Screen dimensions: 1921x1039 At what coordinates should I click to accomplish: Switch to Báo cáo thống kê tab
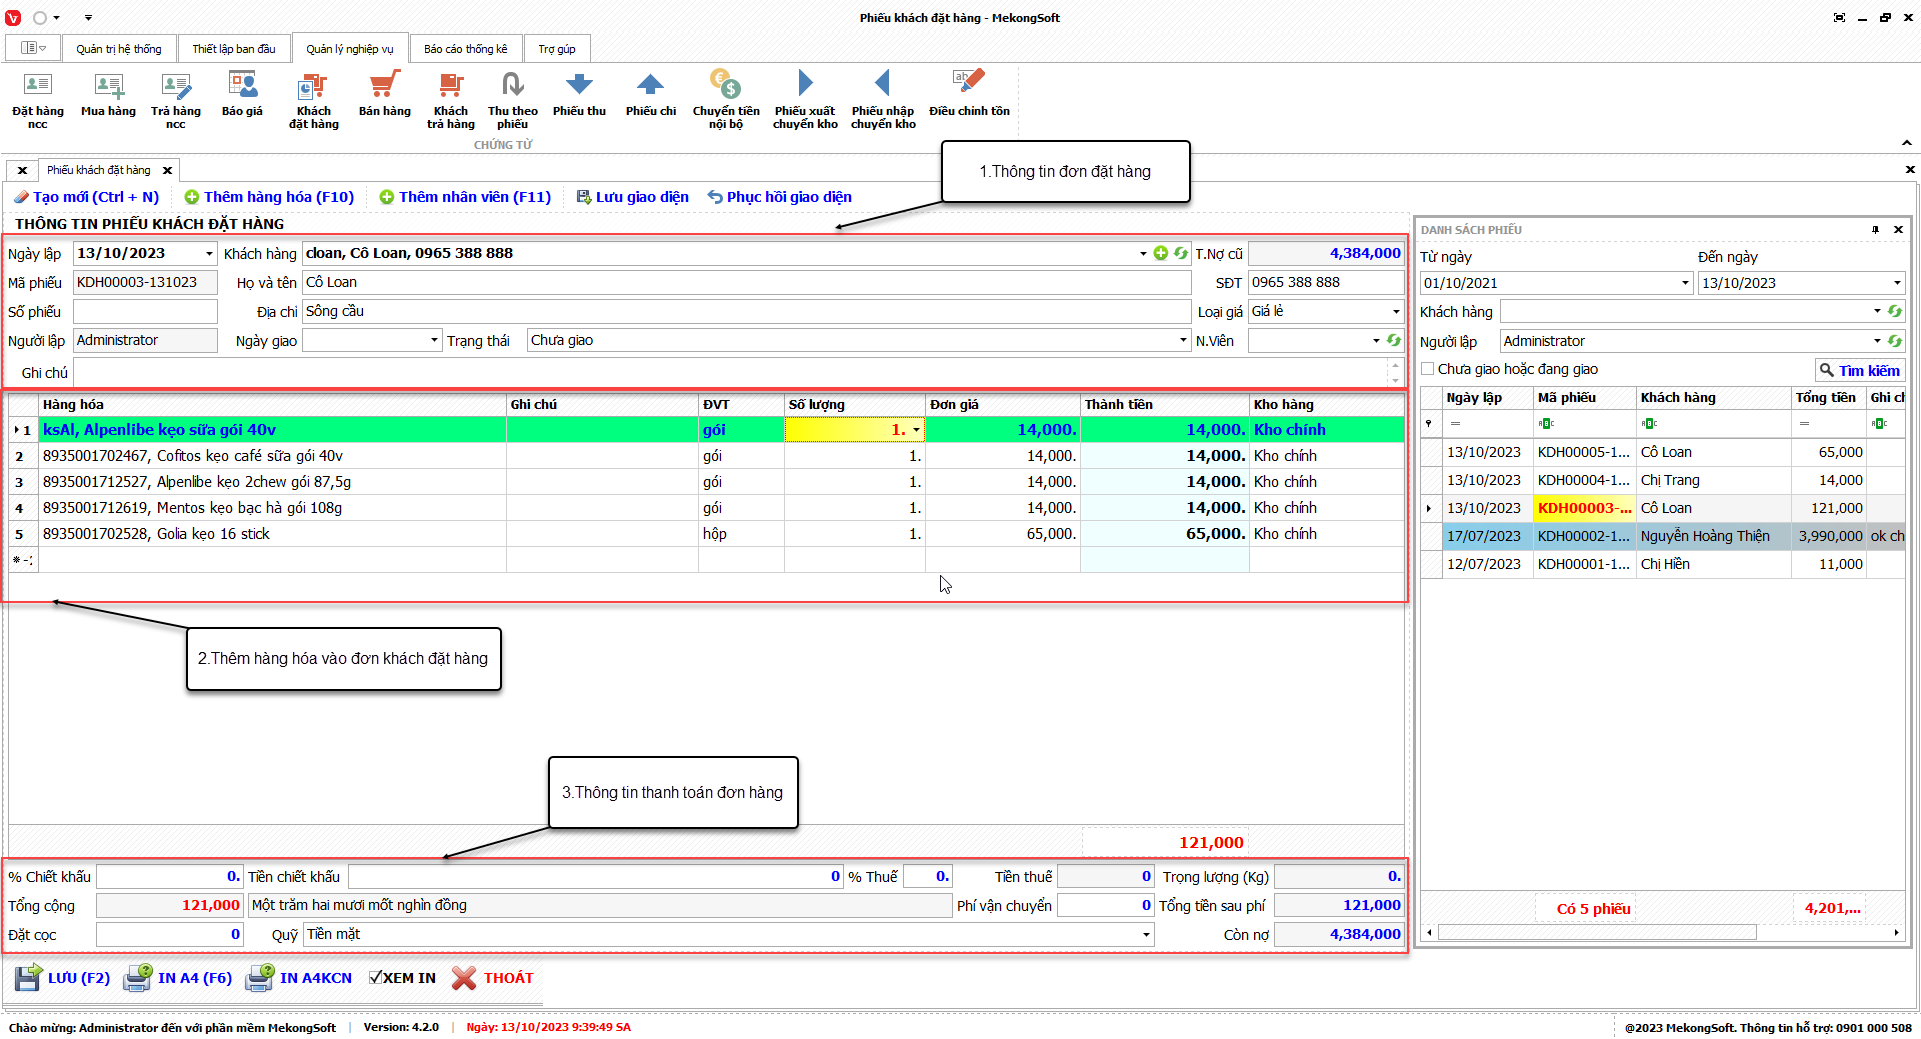coord(465,49)
